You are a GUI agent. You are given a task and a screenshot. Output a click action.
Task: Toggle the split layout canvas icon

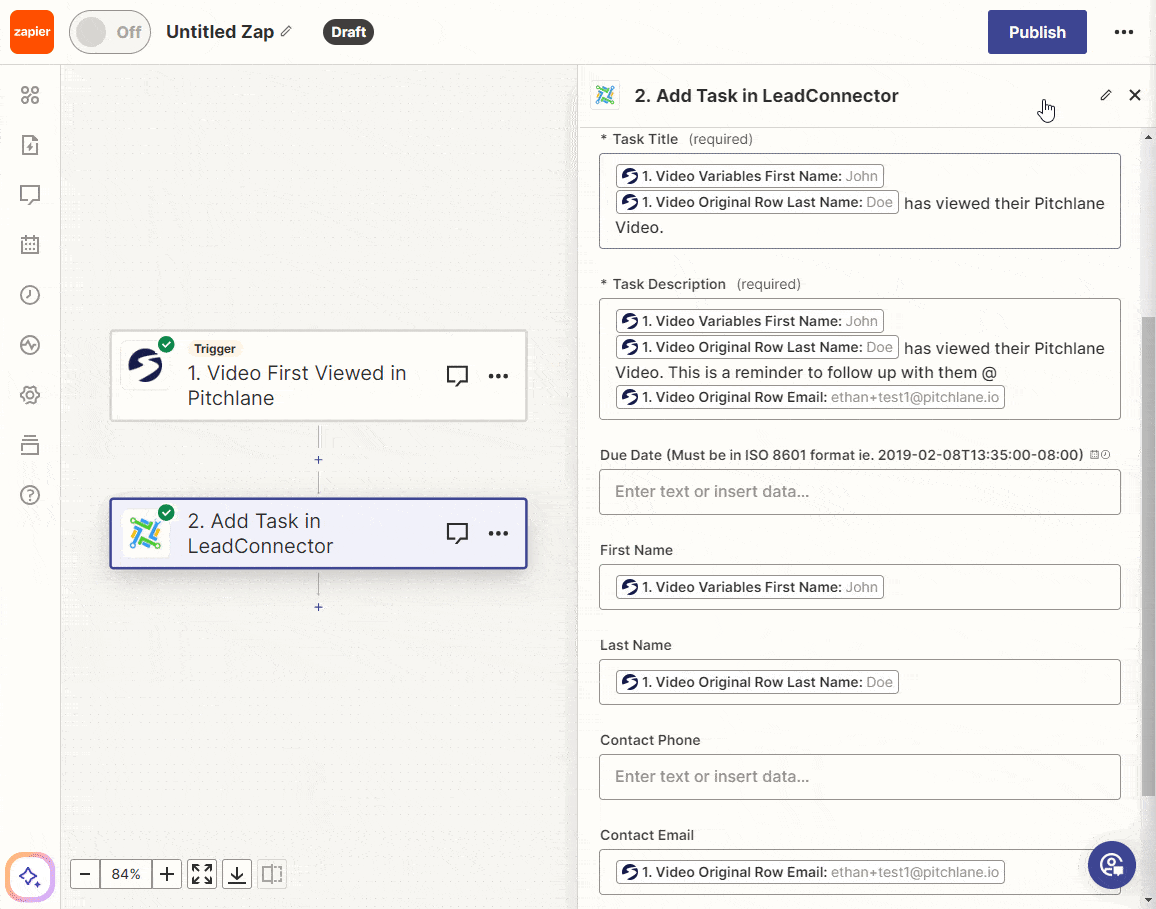click(x=272, y=874)
